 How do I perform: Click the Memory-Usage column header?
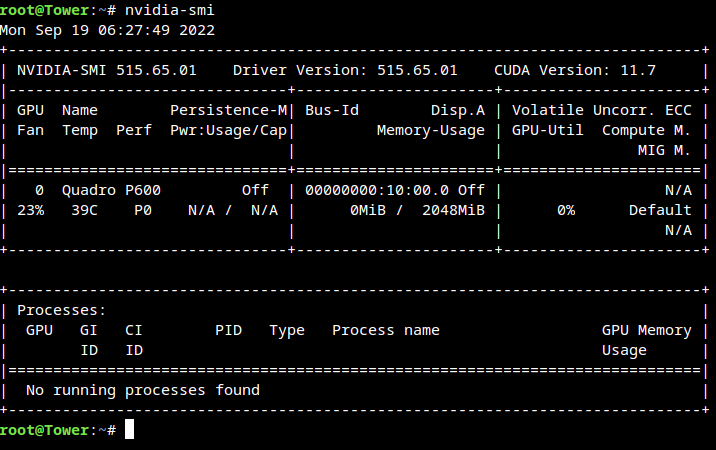pos(431,130)
